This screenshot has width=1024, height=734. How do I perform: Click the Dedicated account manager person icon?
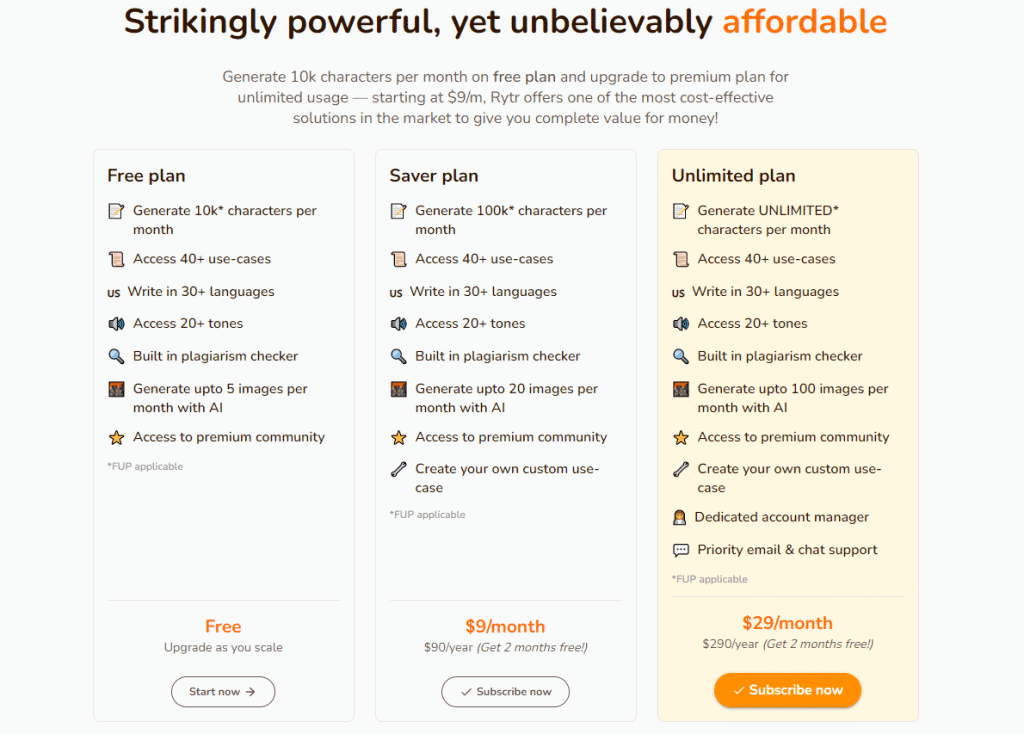pyautogui.click(x=679, y=518)
